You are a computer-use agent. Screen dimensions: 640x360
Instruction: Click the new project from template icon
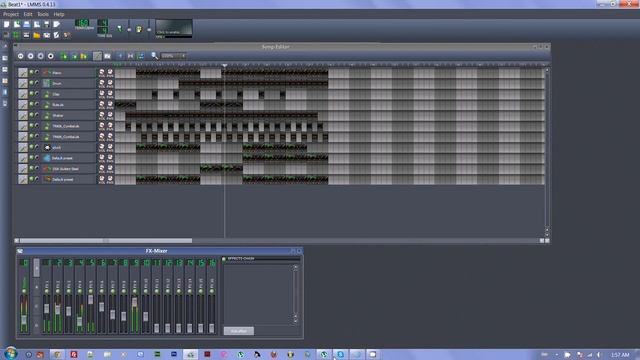17,24
